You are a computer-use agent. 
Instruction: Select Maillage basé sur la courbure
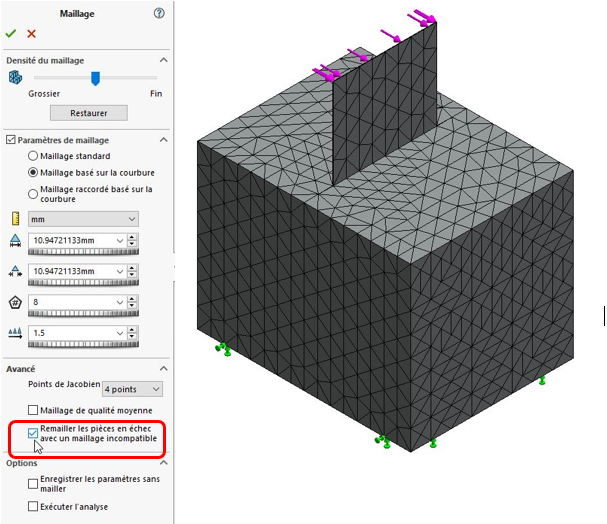[33, 173]
